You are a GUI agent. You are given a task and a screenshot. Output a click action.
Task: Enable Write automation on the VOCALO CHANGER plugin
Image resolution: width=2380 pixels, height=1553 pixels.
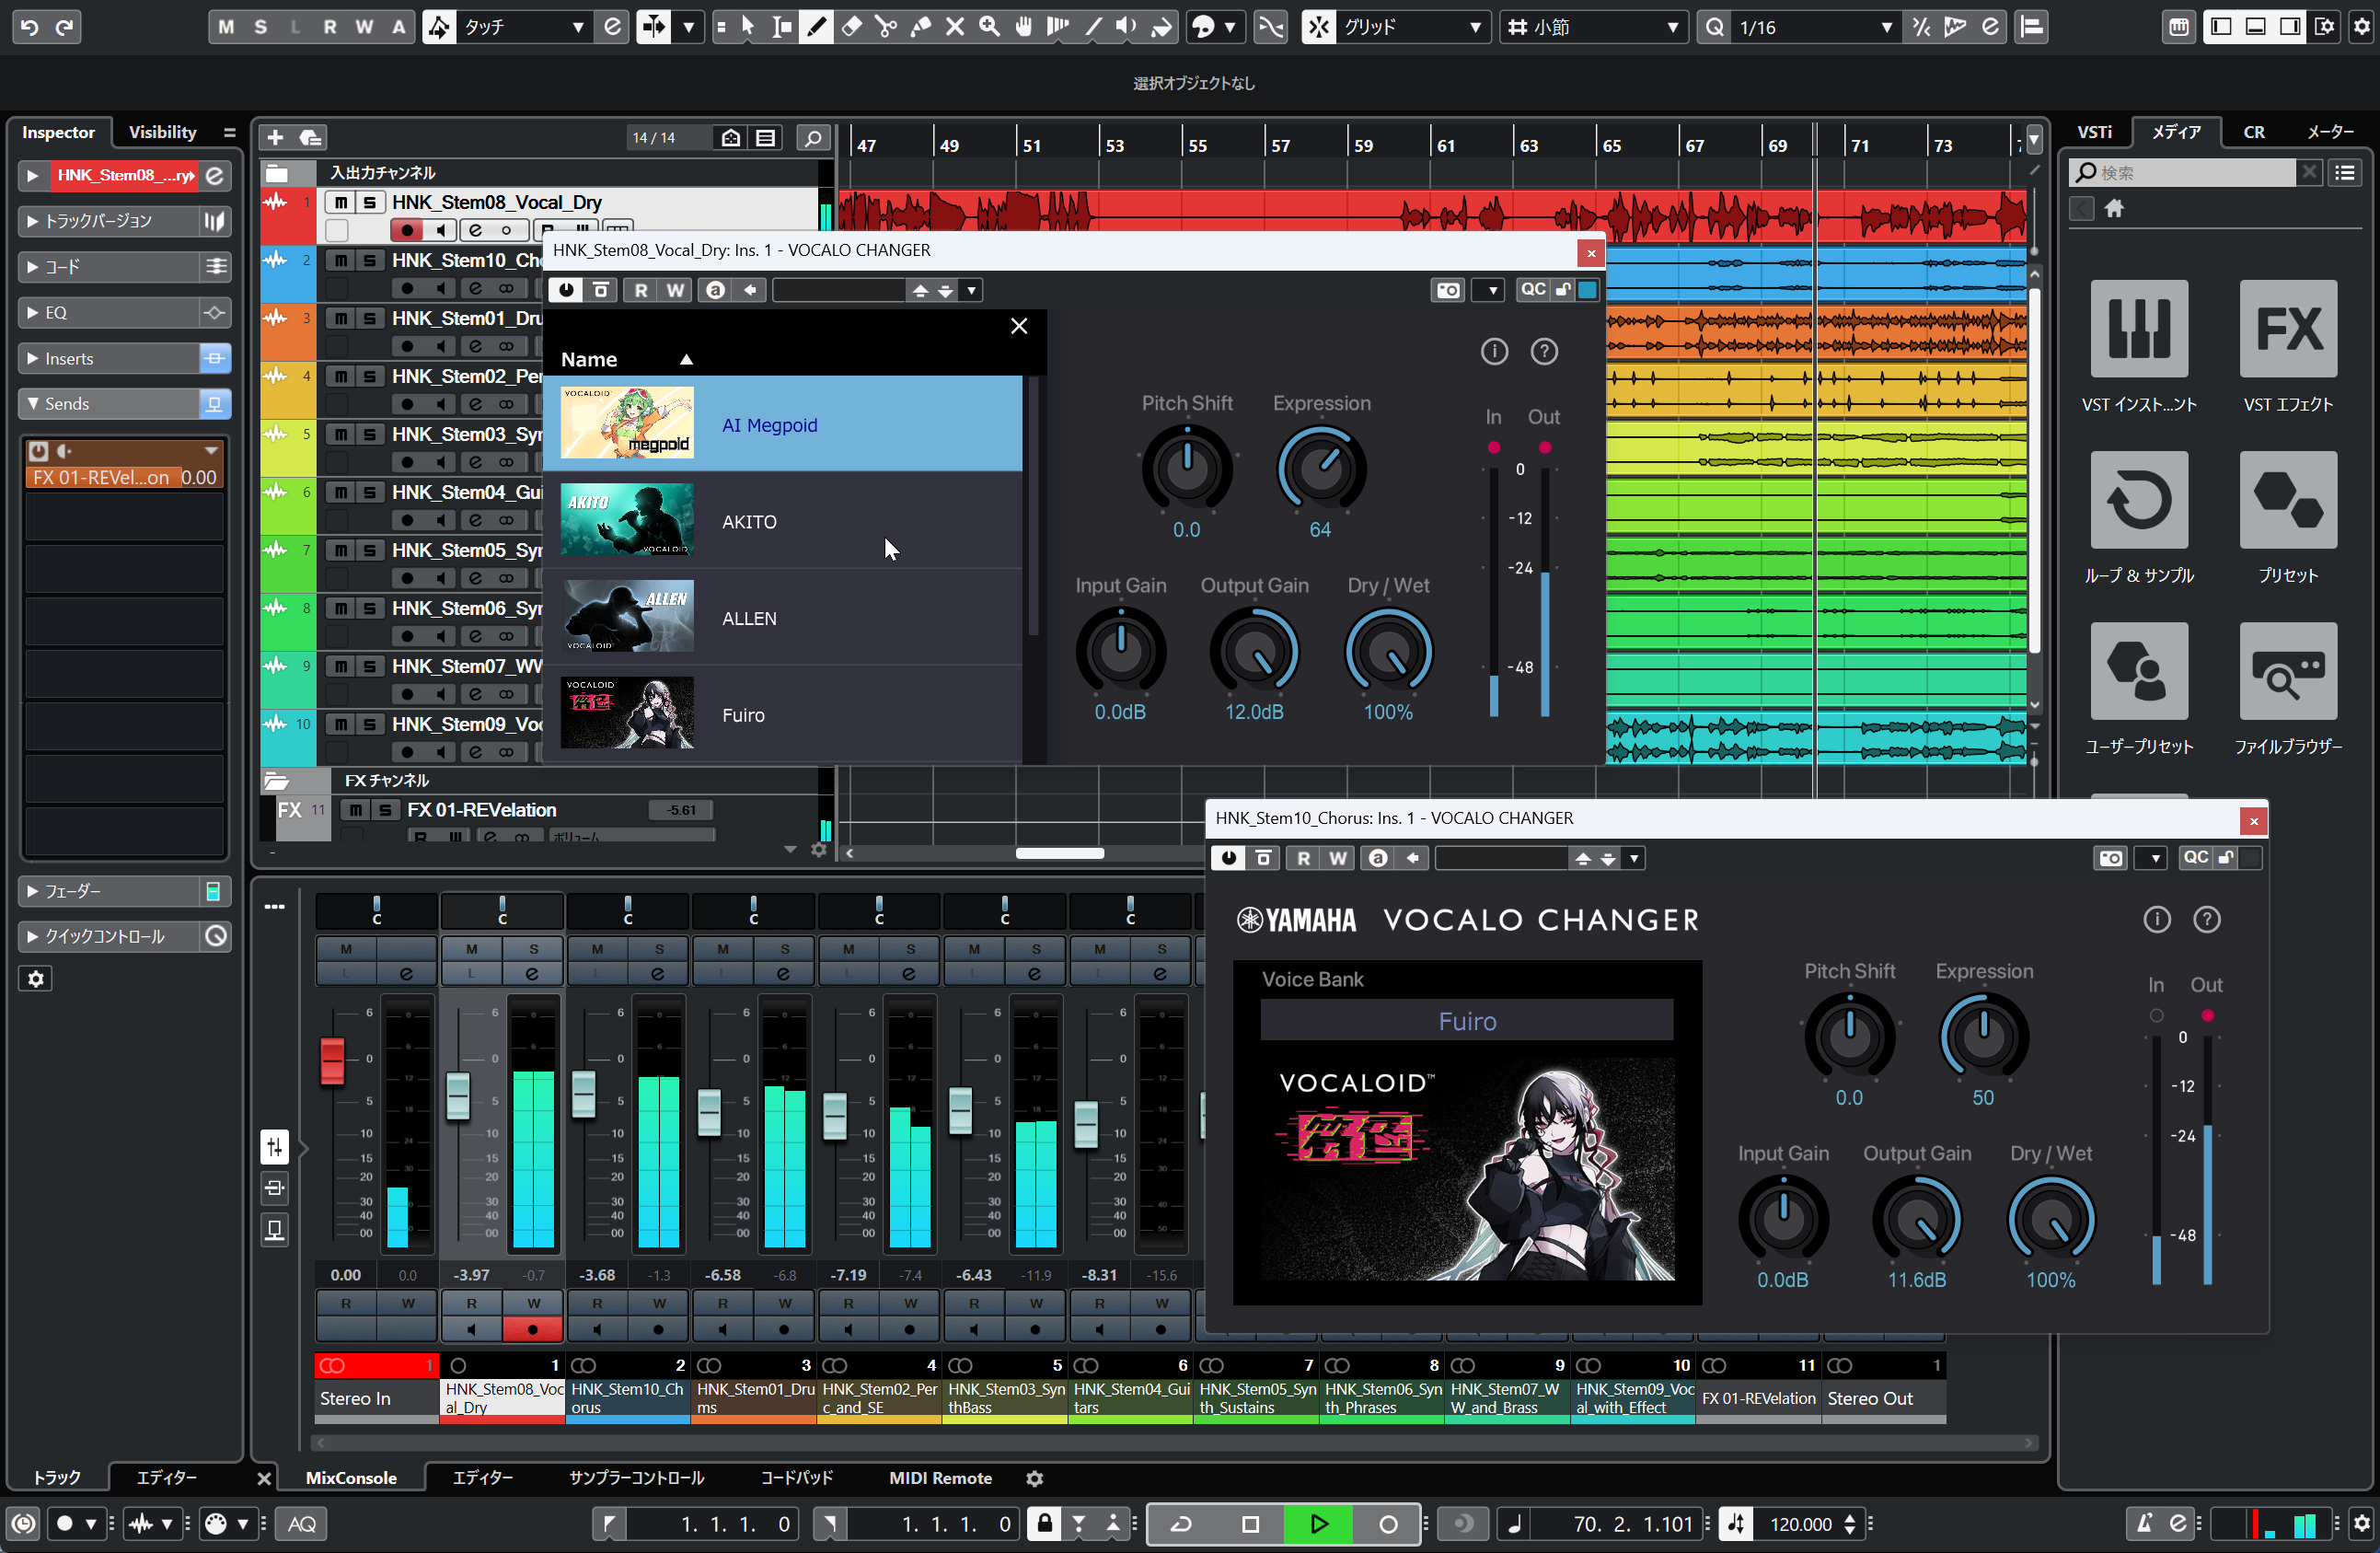tap(675, 290)
